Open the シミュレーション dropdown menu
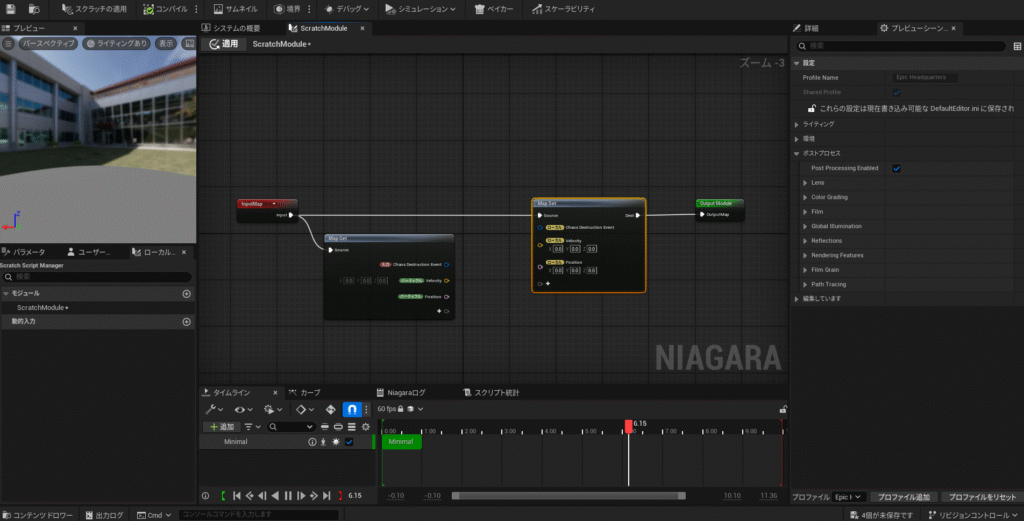1024x521 pixels. pos(421,9)
